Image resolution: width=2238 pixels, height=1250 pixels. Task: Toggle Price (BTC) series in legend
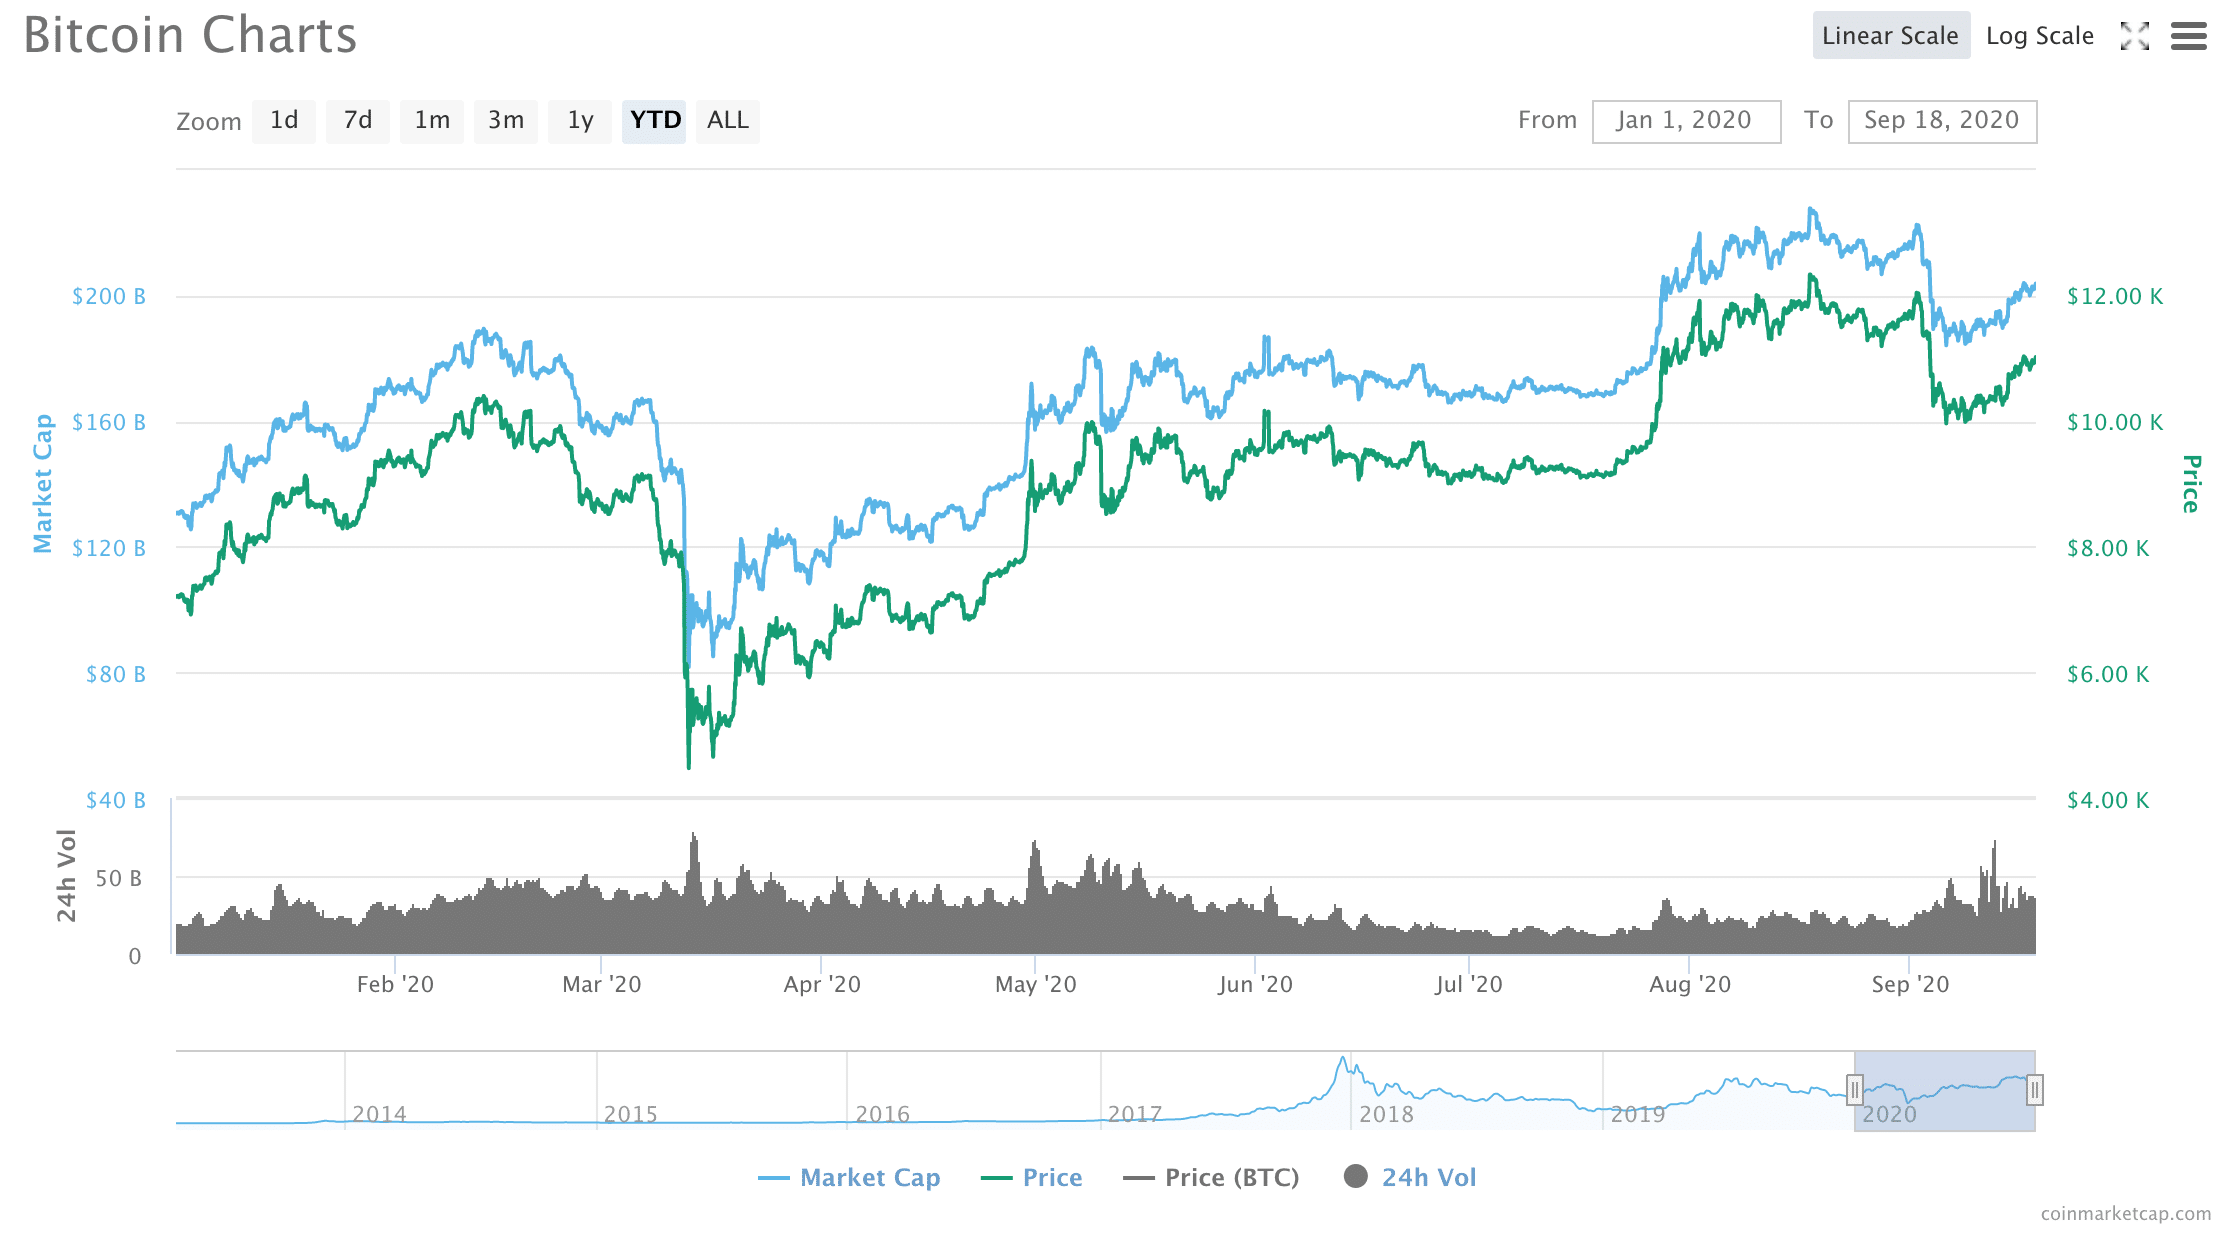coord(1211,1177)
